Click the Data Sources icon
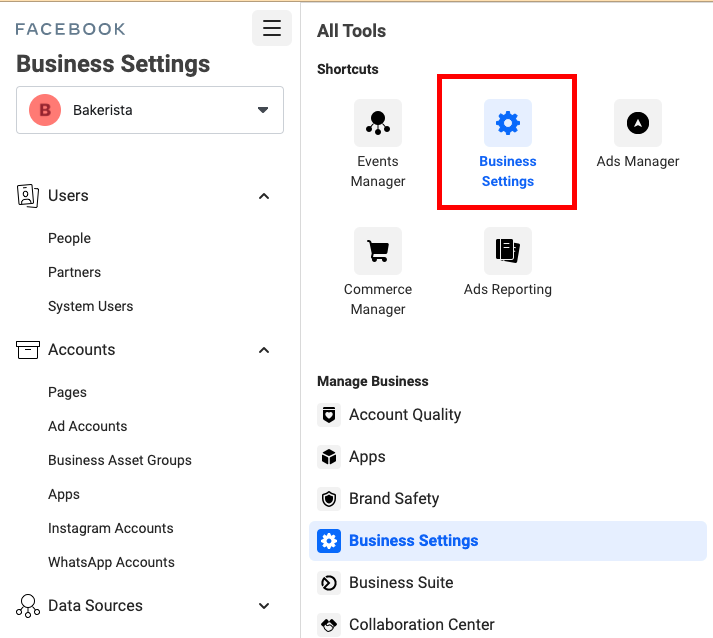Image resolution: width=713 pixels, height=638 pixels. pos(28,606)
